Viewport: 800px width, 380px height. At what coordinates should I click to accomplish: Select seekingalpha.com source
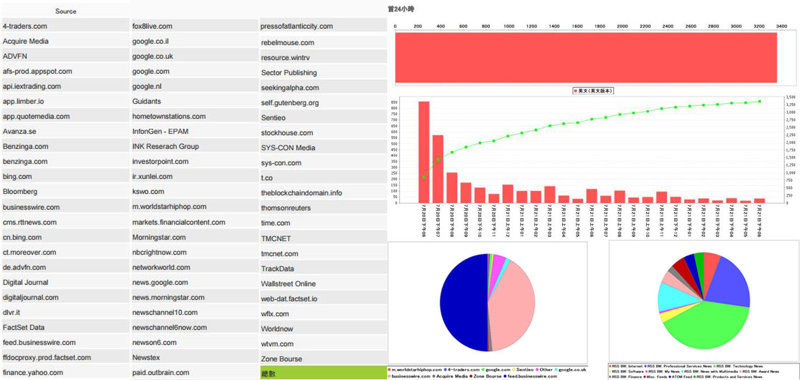pos(323,88)
